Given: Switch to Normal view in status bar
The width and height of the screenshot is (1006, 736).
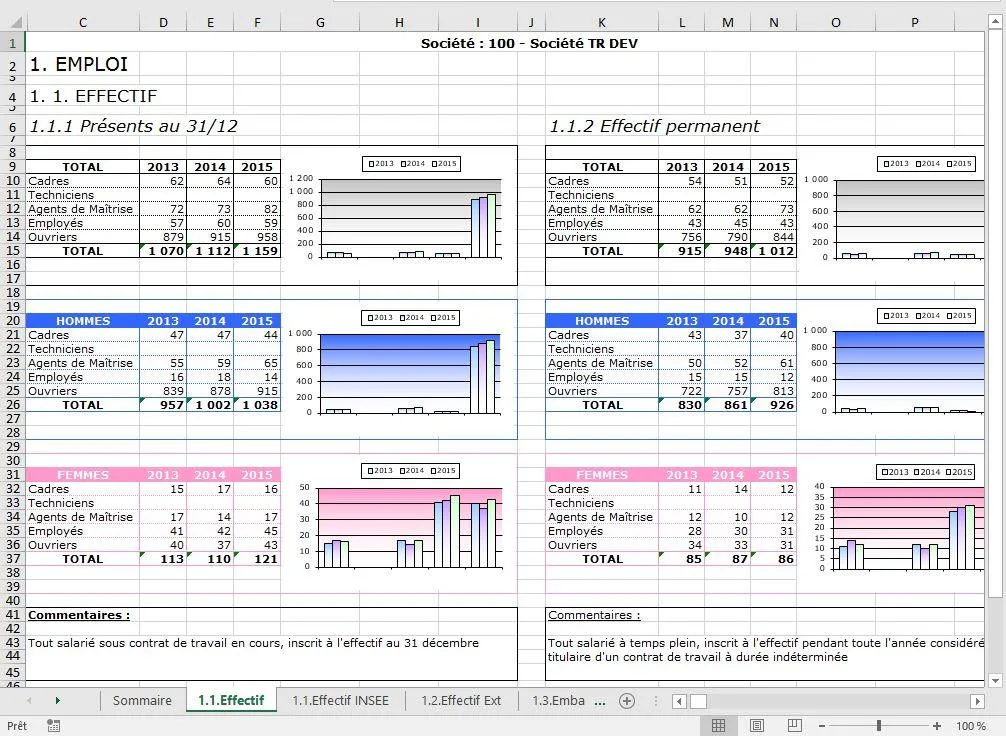Looking at the screenshot, I should 719,726.
